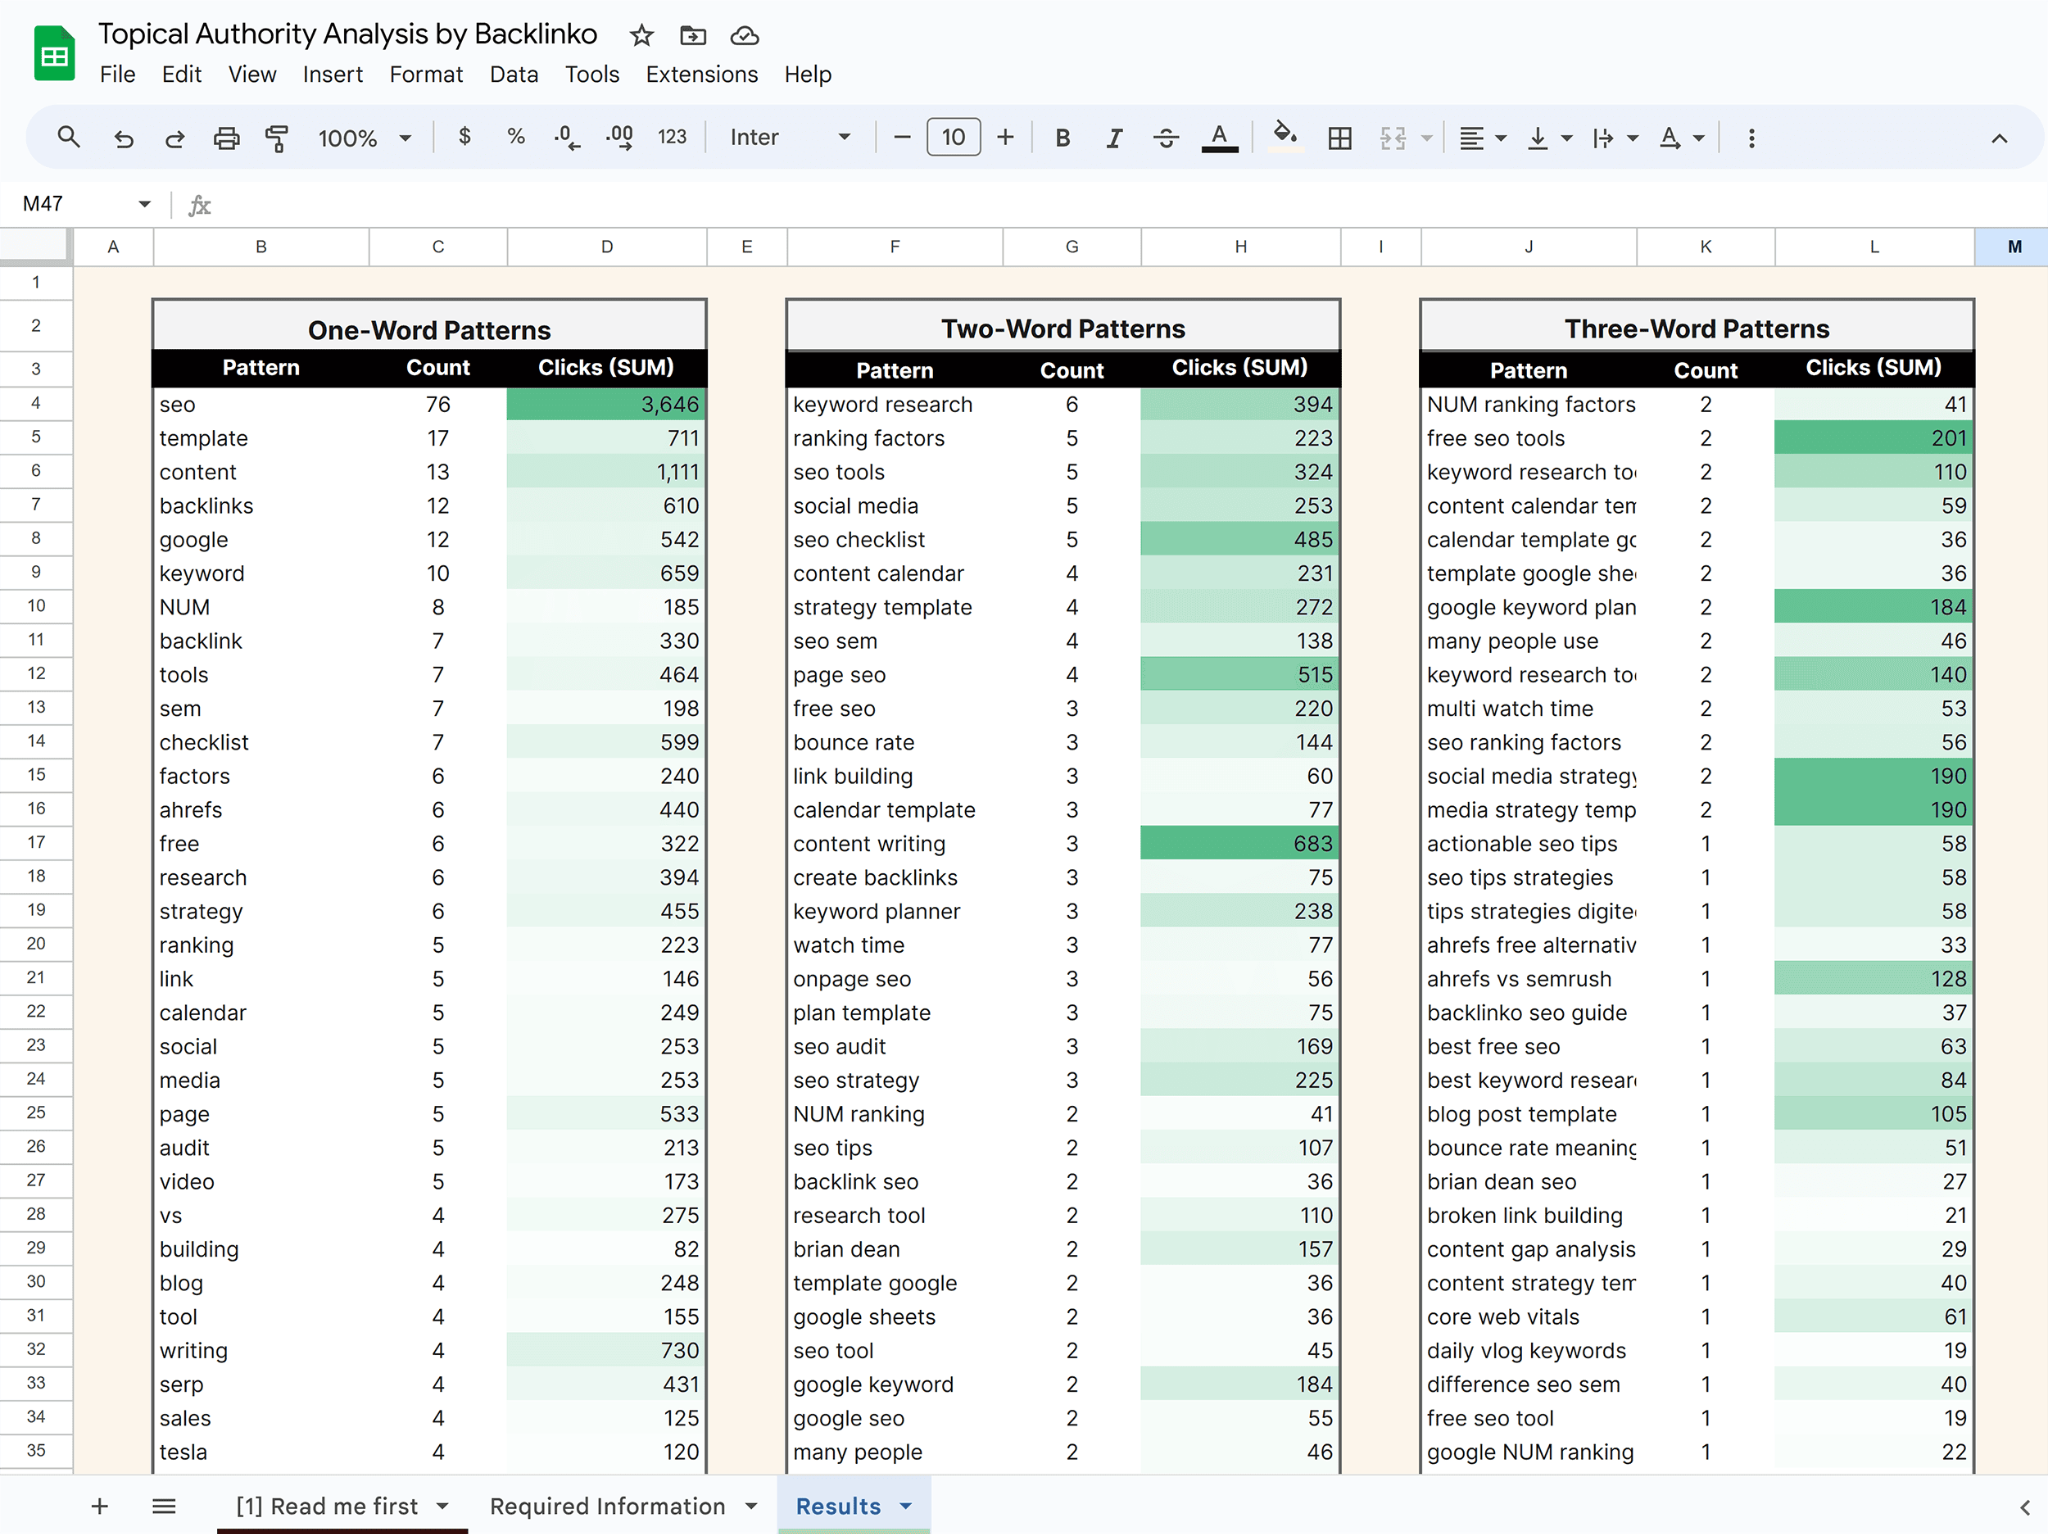Image resolution: width=2048 pixels, height=1534 pixels.
Task: Open the Results sheet tab dropdown
Action: click(906, 1505)
